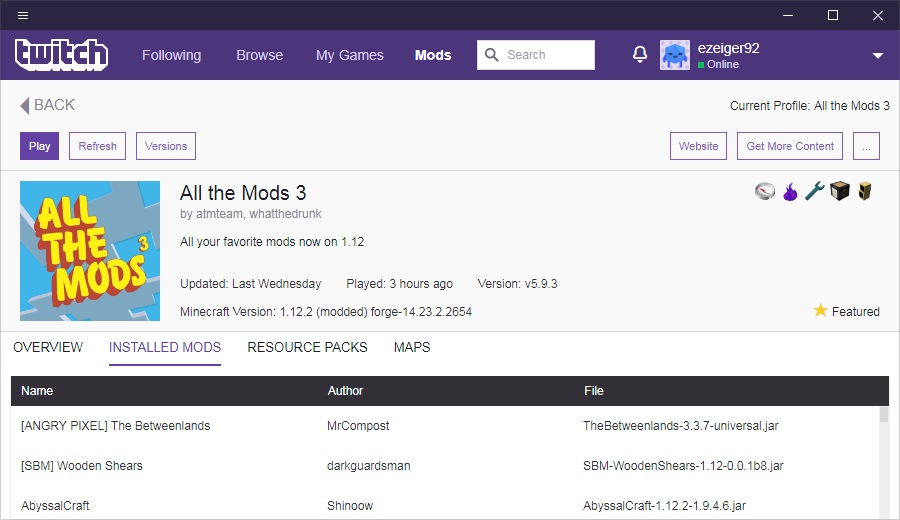Click the gold block category icon

click(865, 191)
